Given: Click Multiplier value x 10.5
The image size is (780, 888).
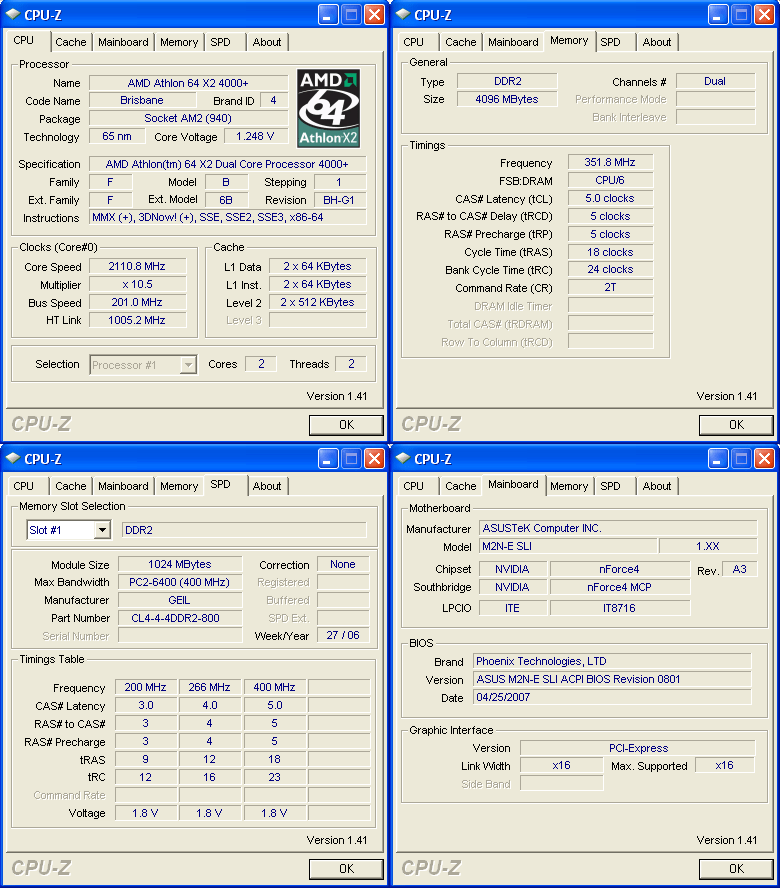Looking at the screenshot, I should [137, 284].
